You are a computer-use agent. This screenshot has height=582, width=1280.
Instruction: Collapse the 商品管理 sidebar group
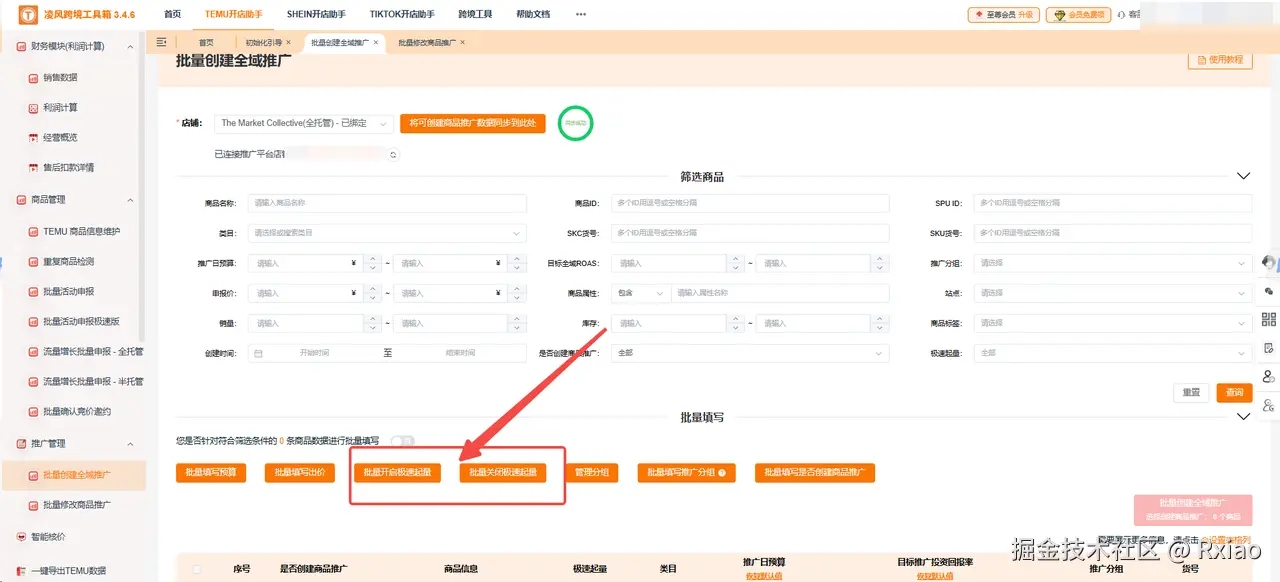[129, 200]
